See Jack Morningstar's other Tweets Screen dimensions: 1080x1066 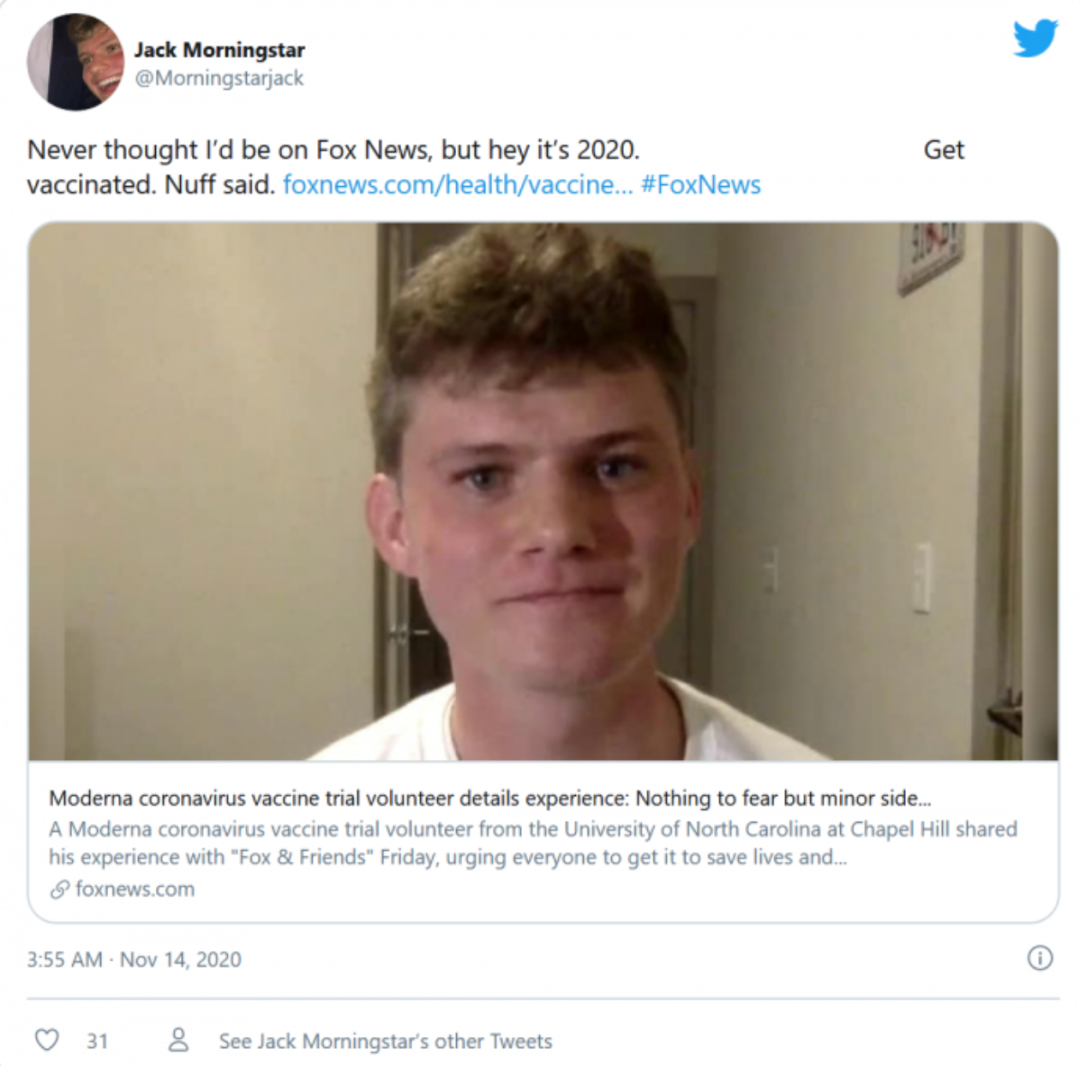click(386, 1041)
